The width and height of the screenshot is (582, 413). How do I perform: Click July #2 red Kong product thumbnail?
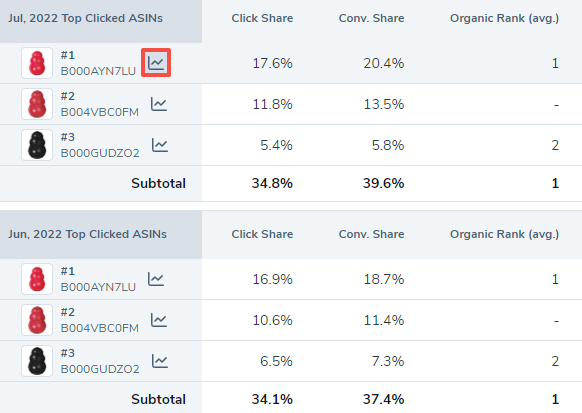click(37, 104)
